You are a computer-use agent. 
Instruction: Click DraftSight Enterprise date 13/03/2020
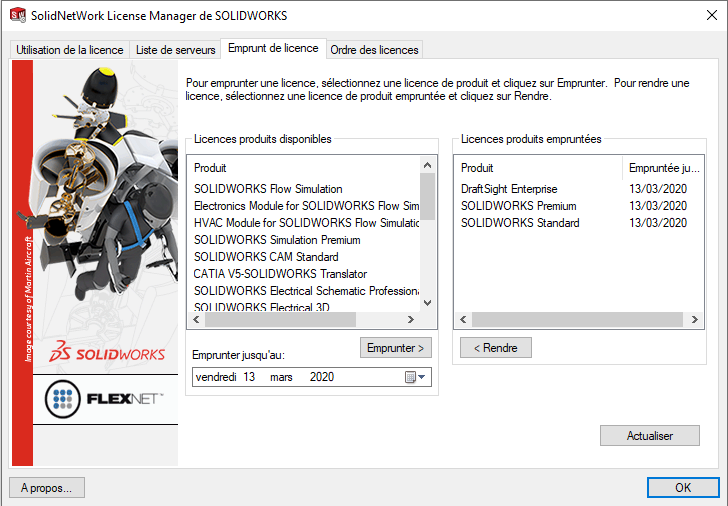pos(658,189)
